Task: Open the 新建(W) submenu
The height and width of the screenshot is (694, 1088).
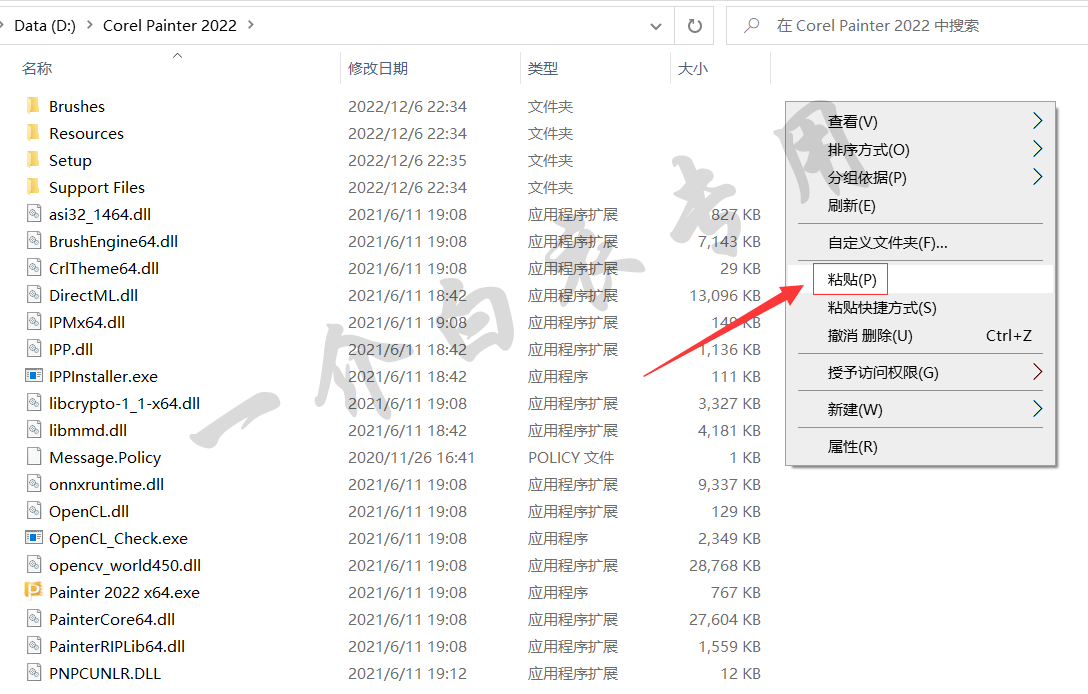Action: (x=921, y=409)
